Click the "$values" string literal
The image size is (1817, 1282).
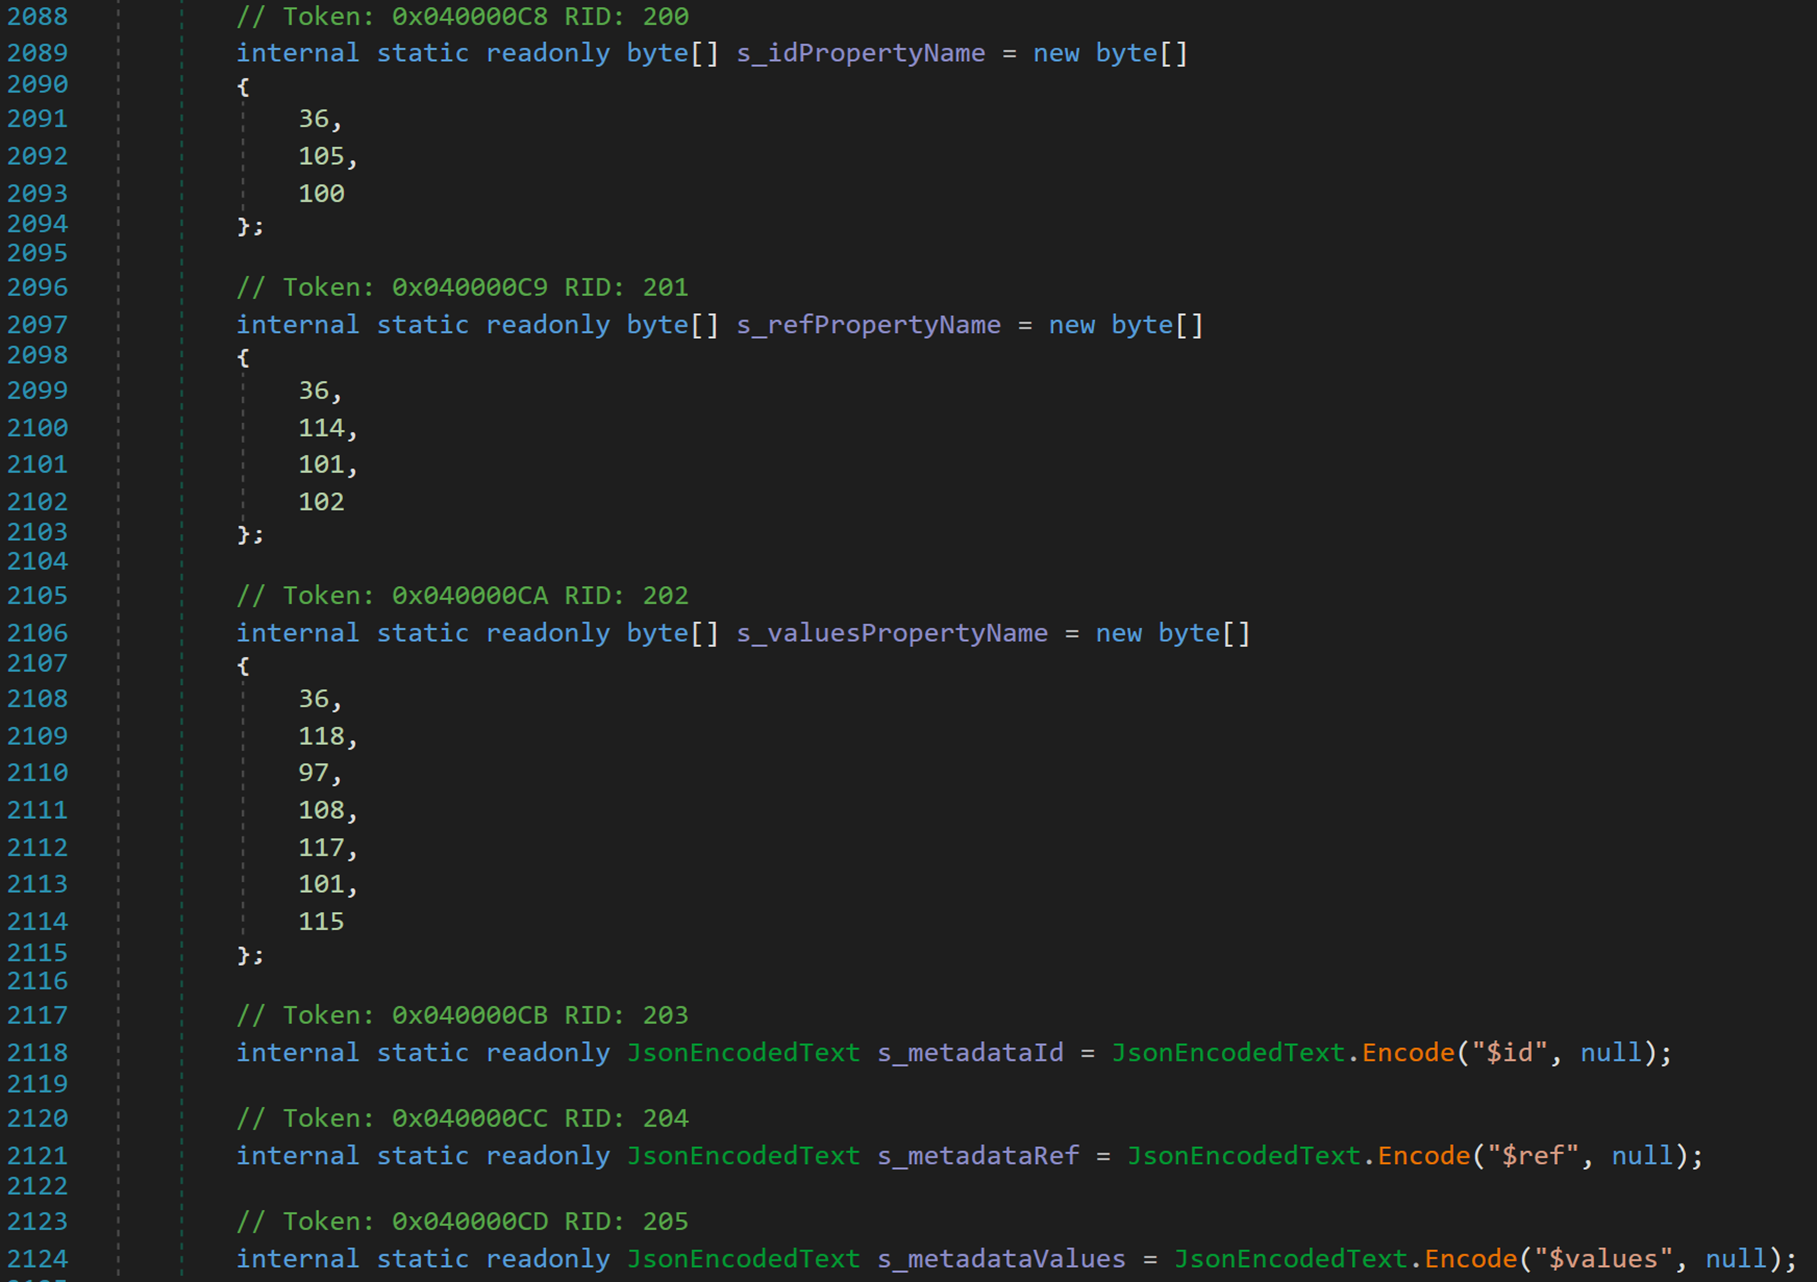[x=1603, y=1259]
